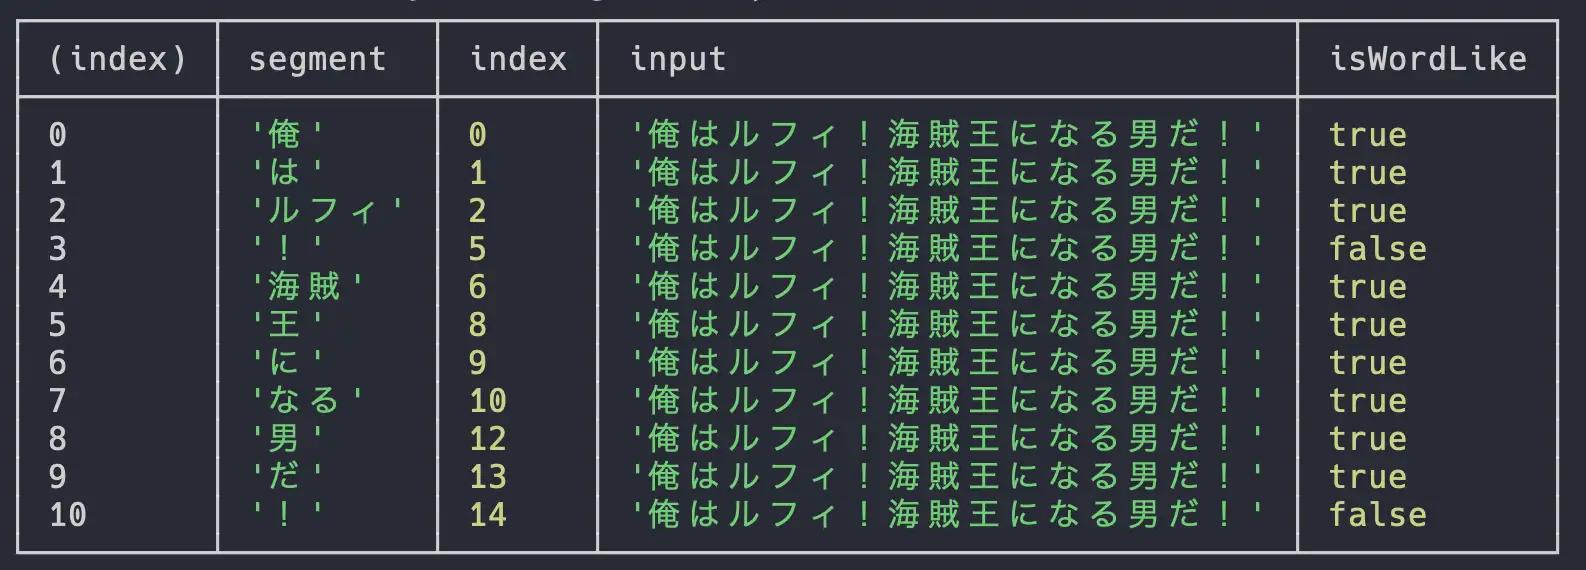This screenshot has width=1586, height=570.
Task: Click the 'false' value in row 10
Action: 1377,515
